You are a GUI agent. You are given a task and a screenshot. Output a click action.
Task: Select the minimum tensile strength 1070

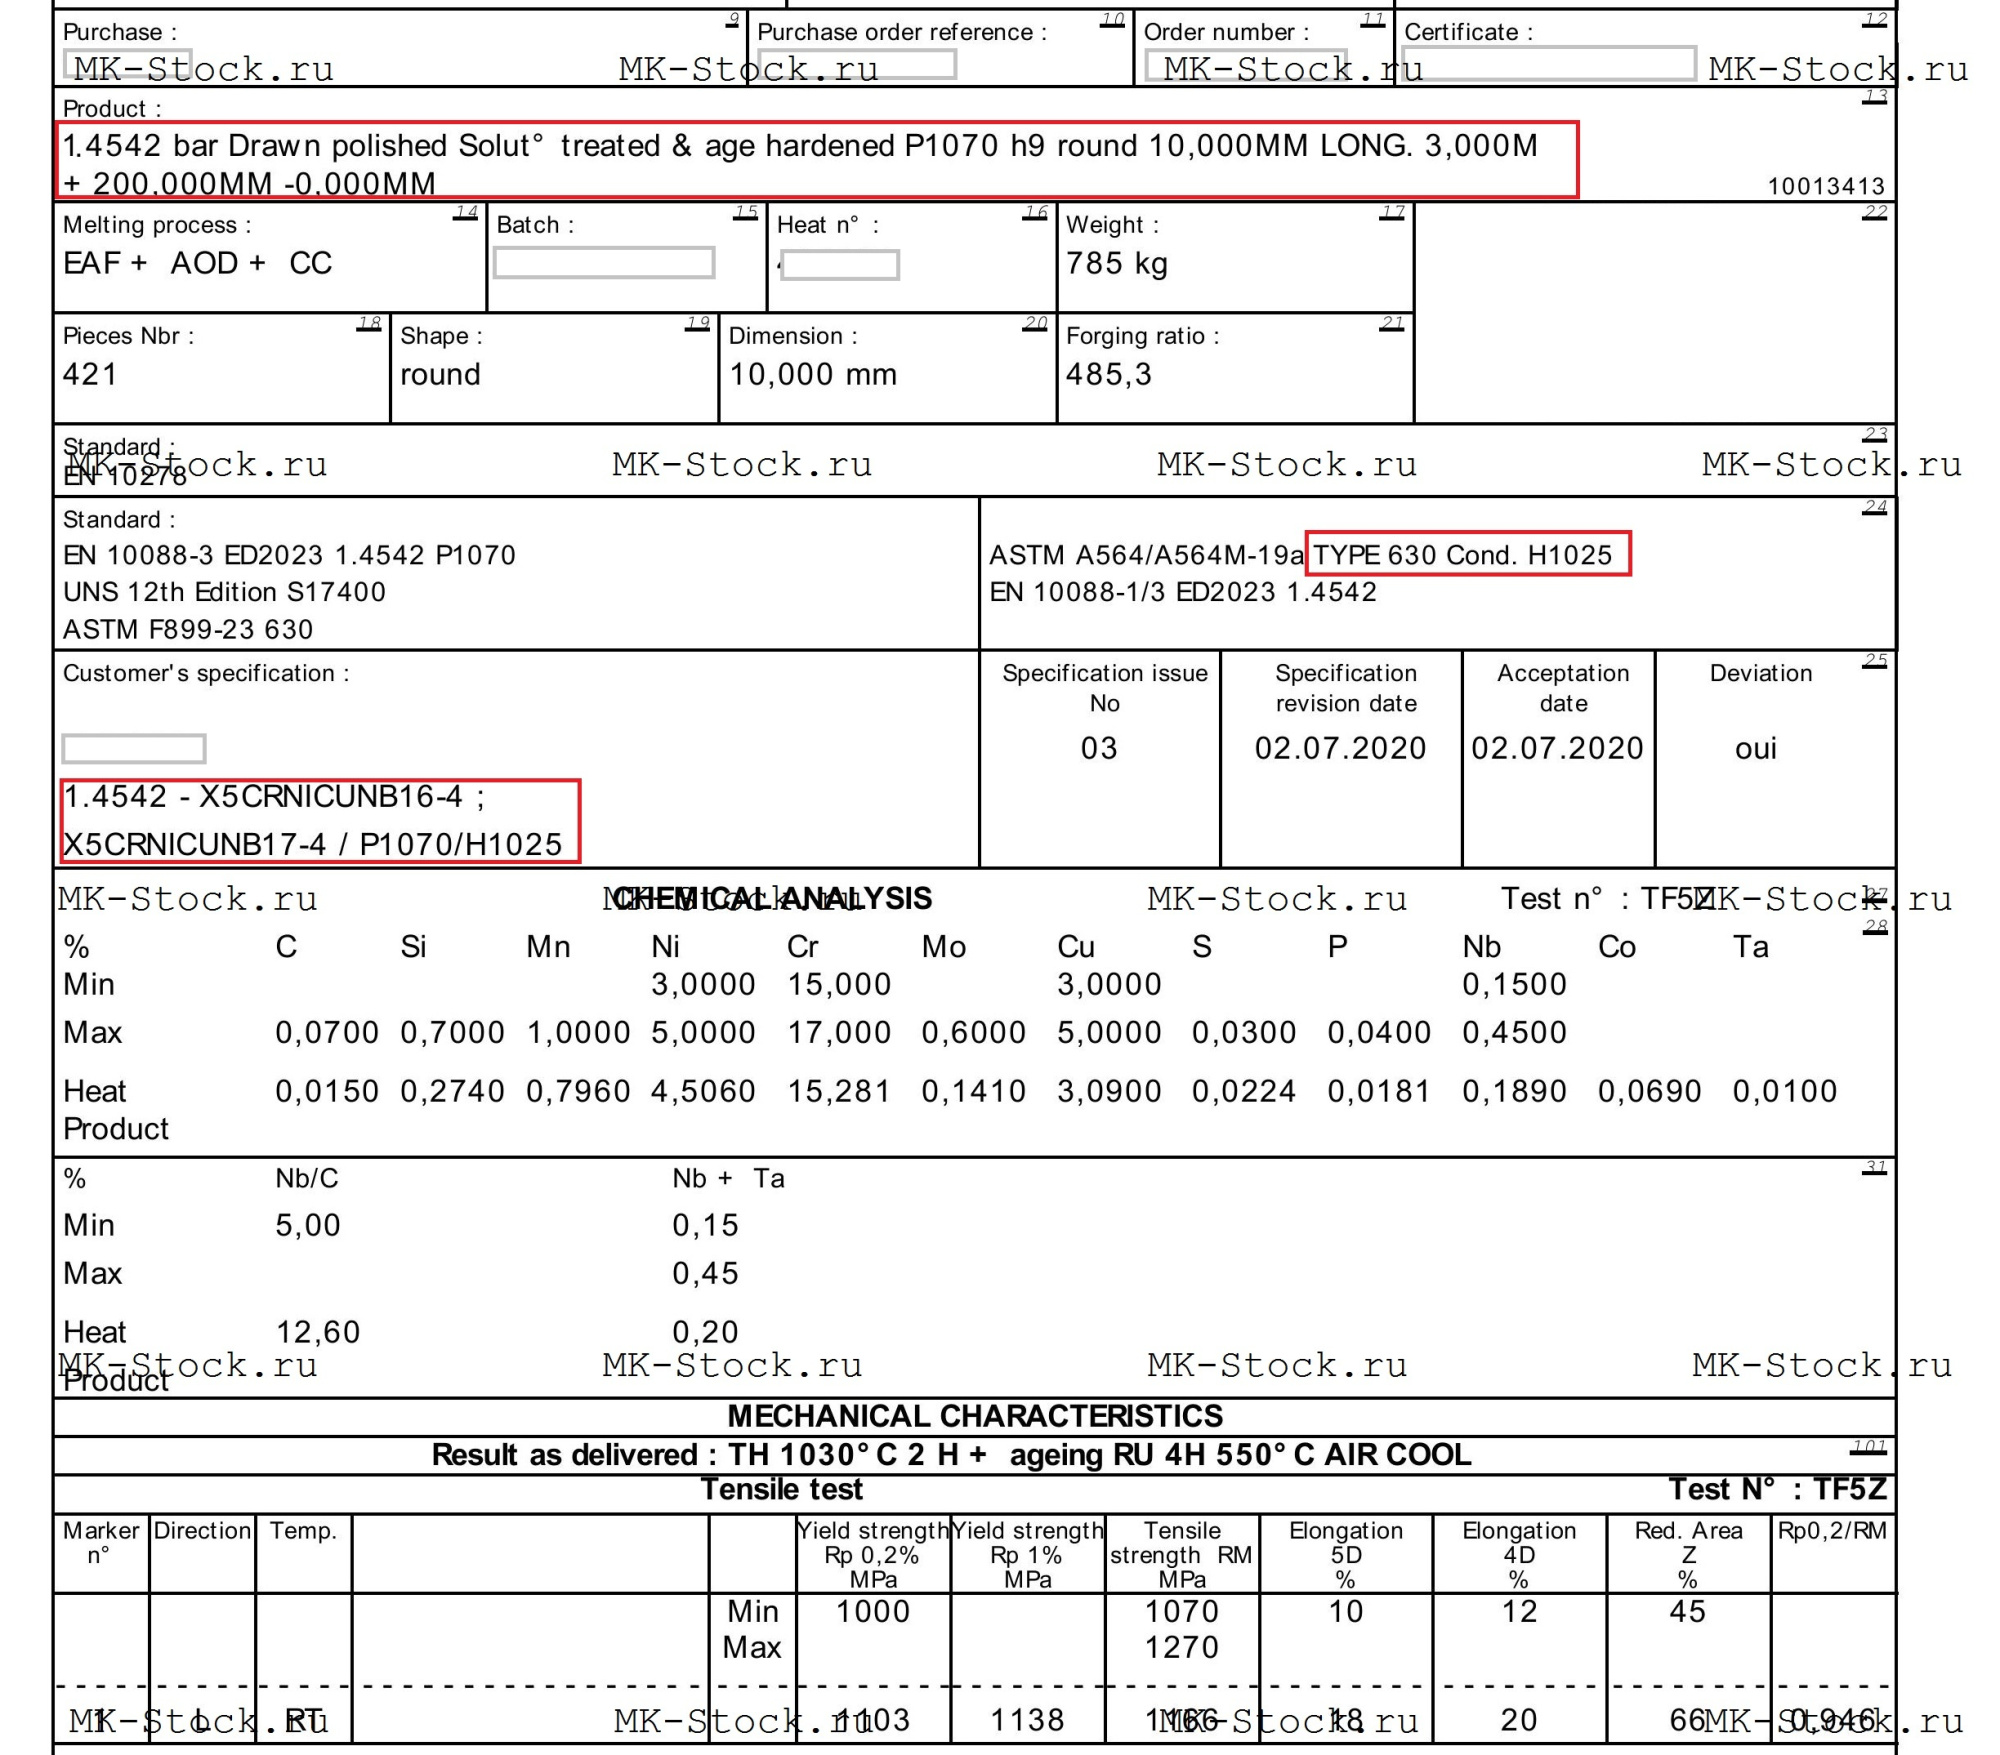tap(1182, 1611)
